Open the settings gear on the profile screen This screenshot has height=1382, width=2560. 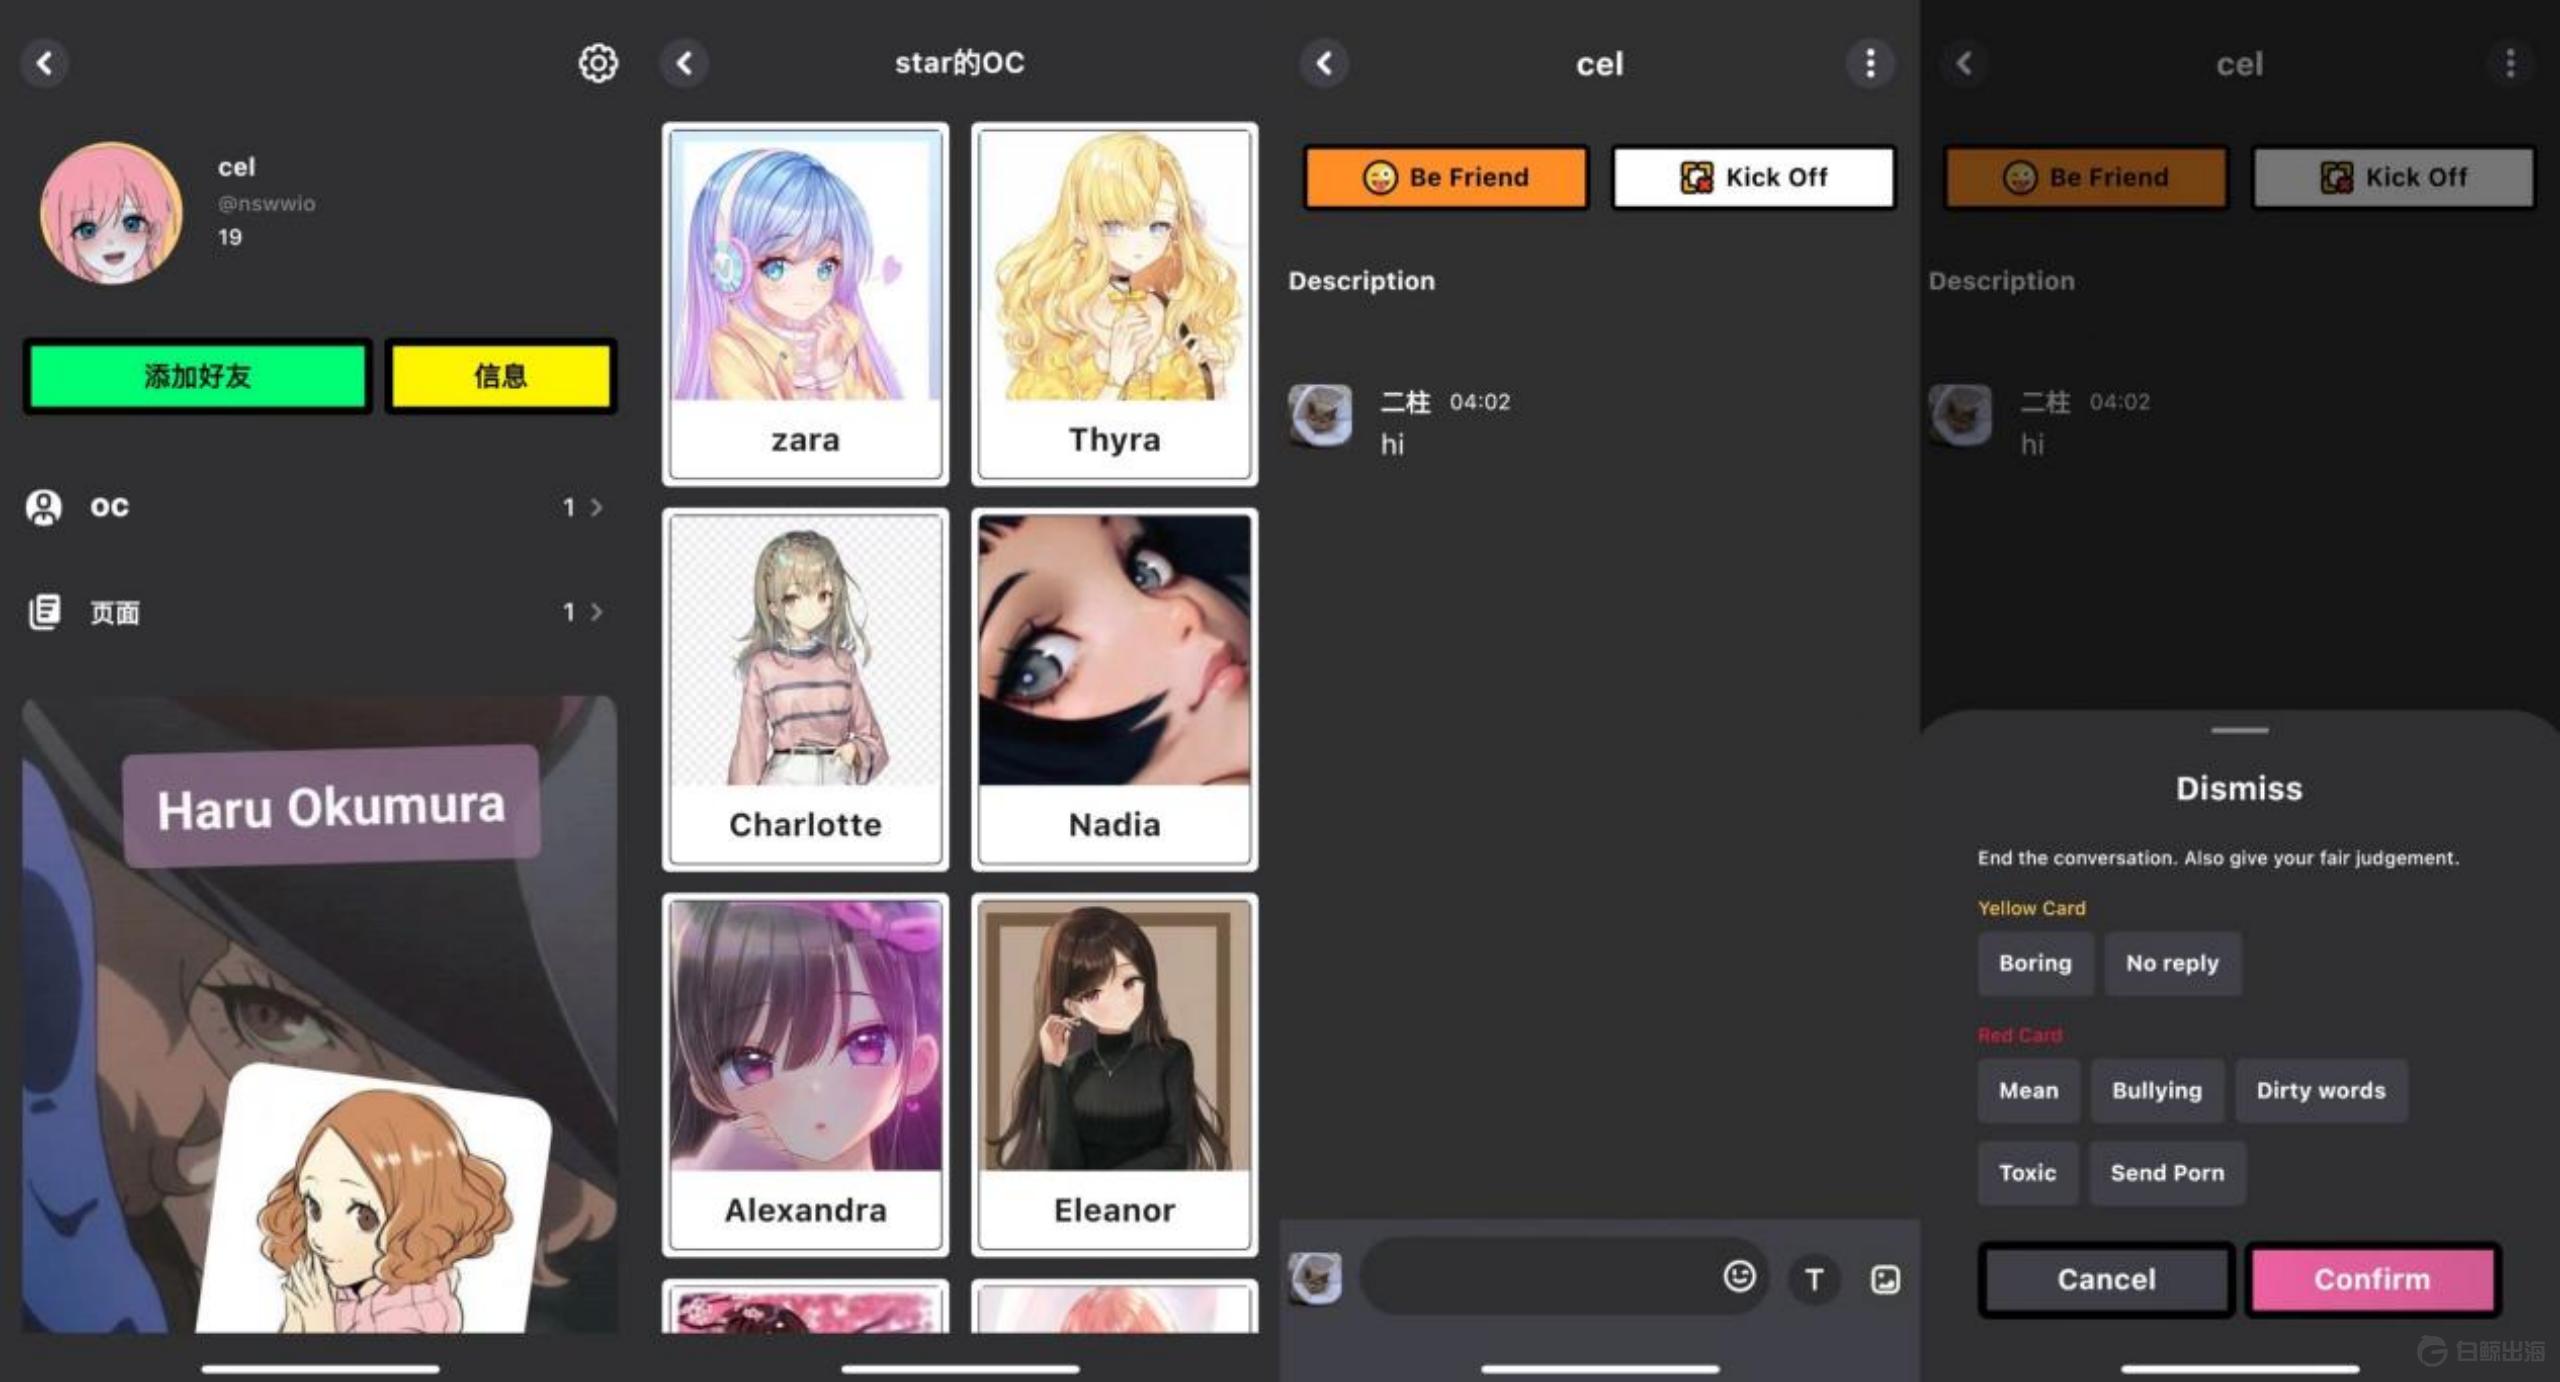coord(598,63)
